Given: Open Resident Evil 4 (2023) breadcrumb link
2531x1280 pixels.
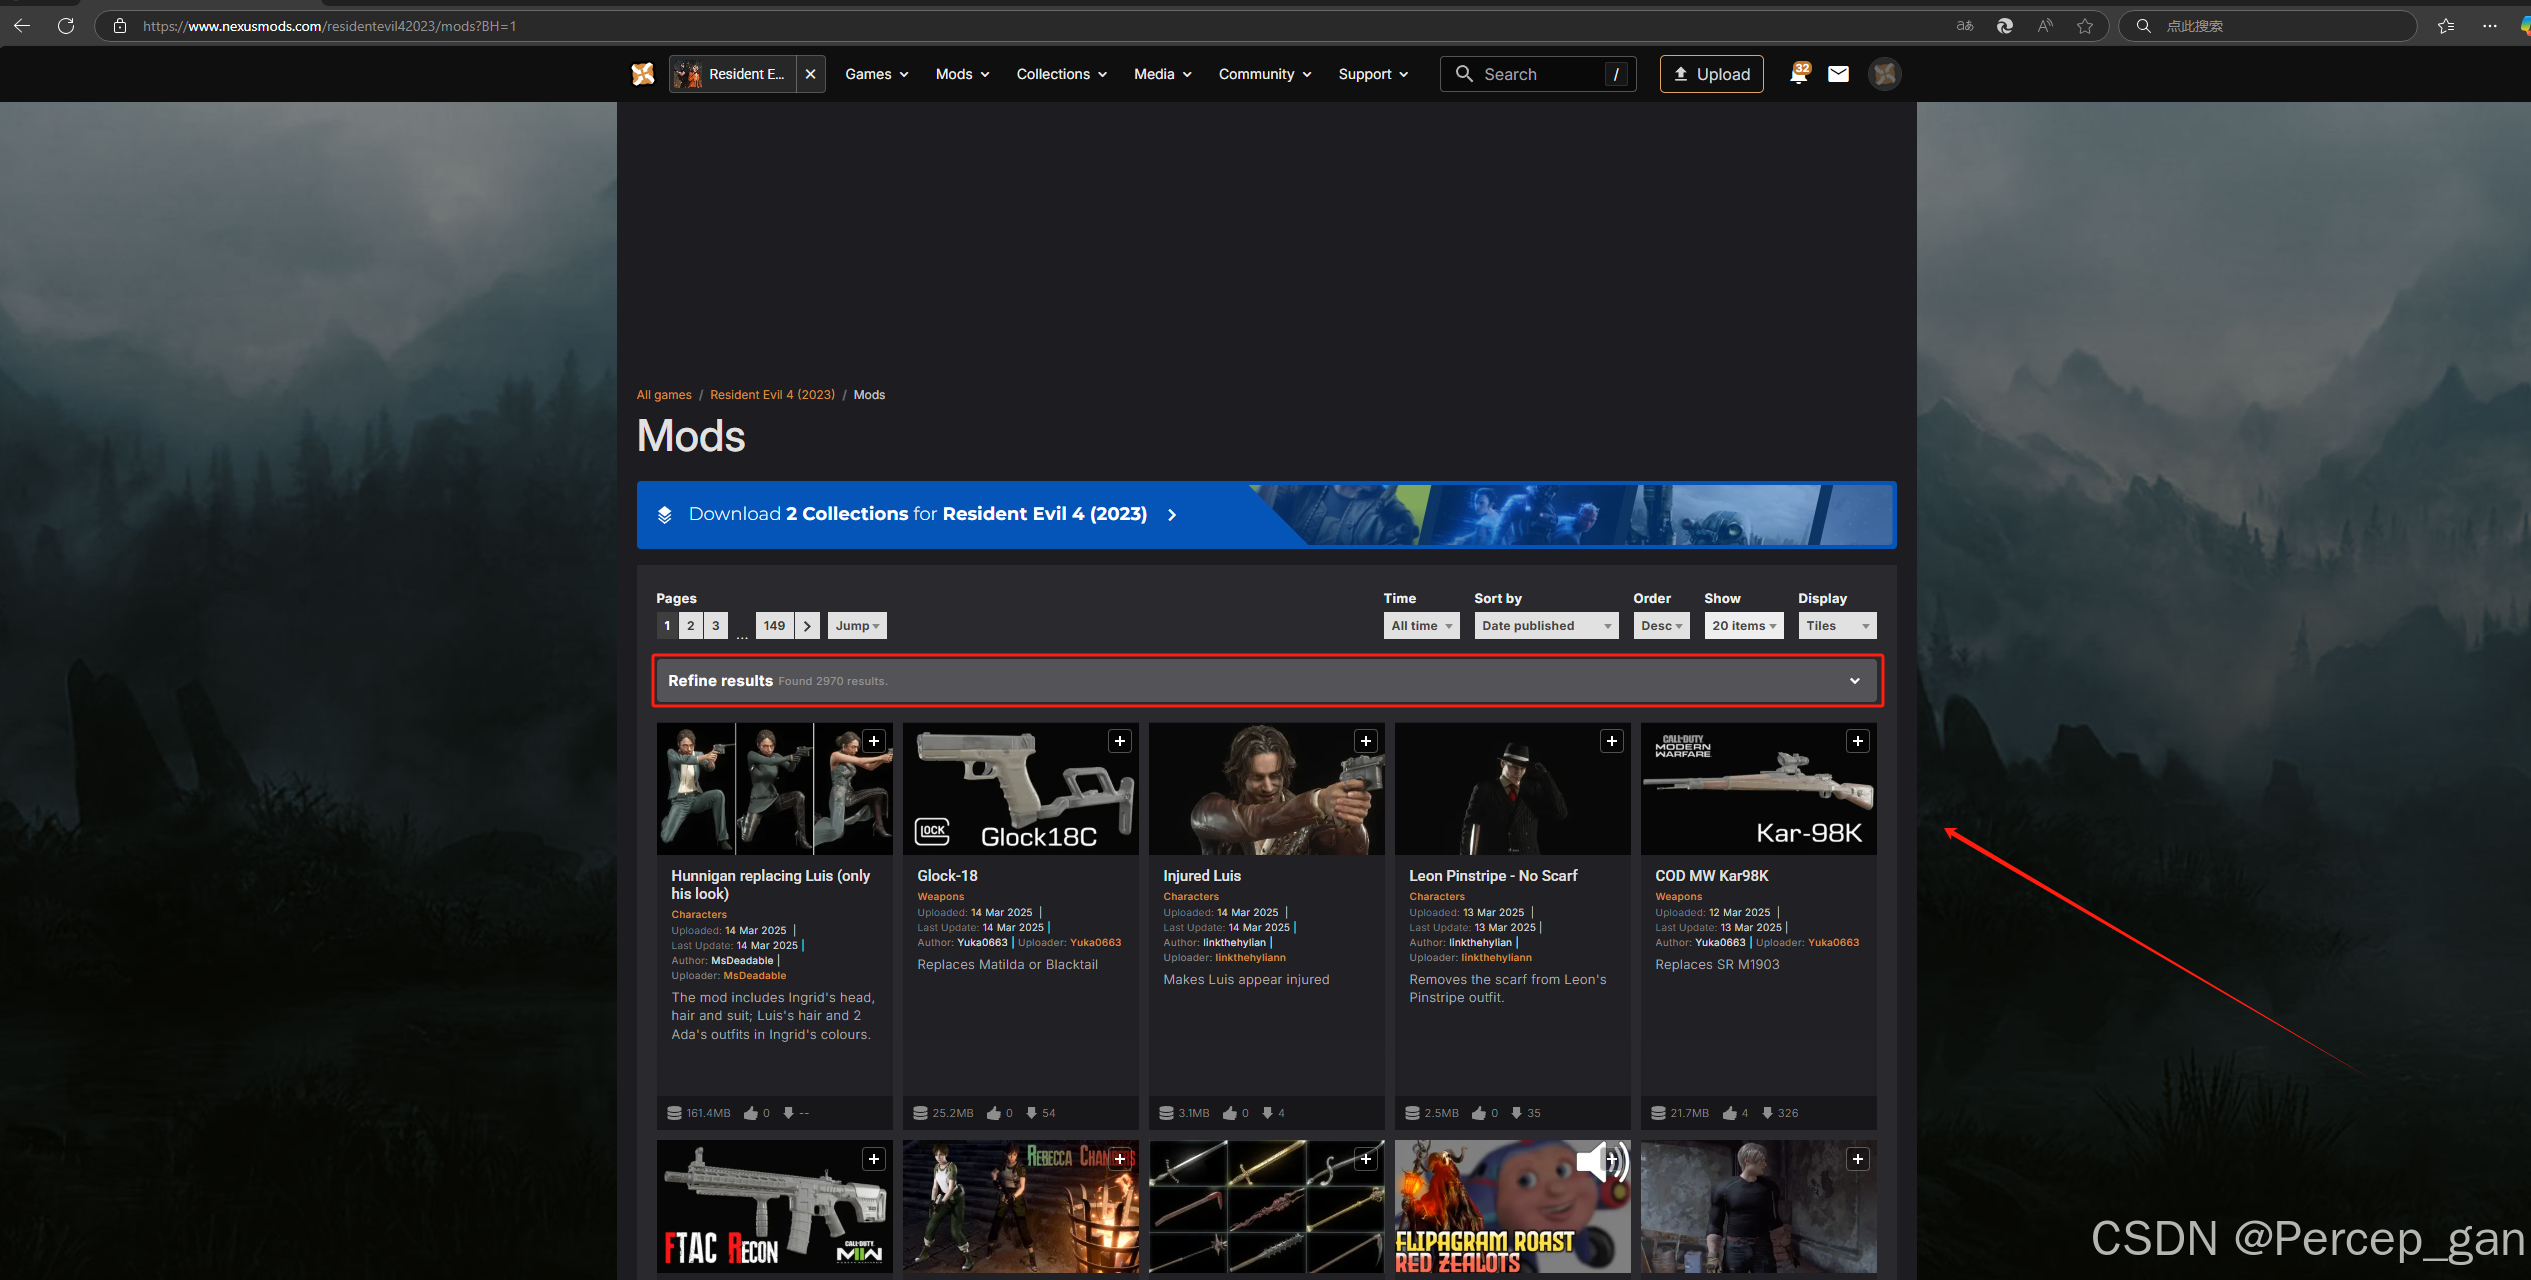Looking at the screenshot, I should tap(772, 395).
